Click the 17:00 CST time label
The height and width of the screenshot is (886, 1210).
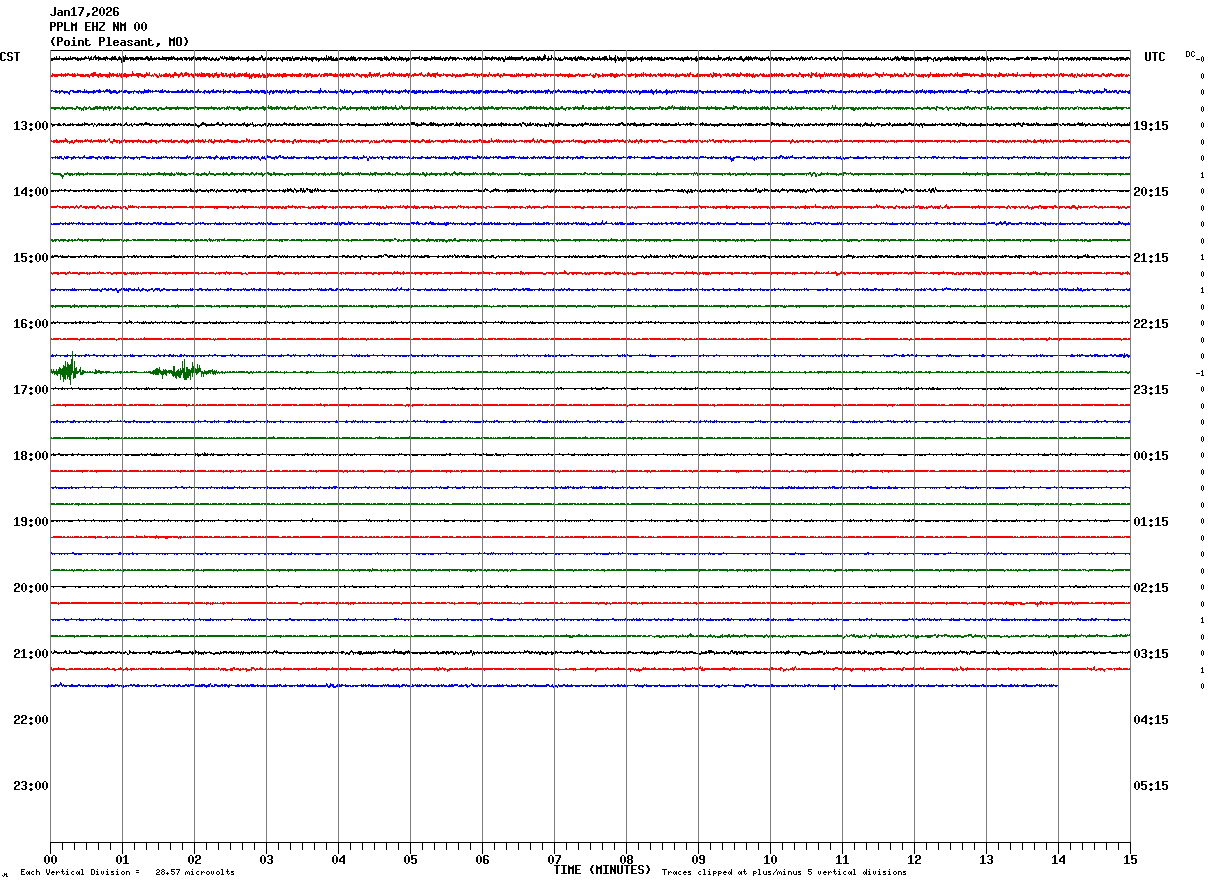[x=30, y=390]
